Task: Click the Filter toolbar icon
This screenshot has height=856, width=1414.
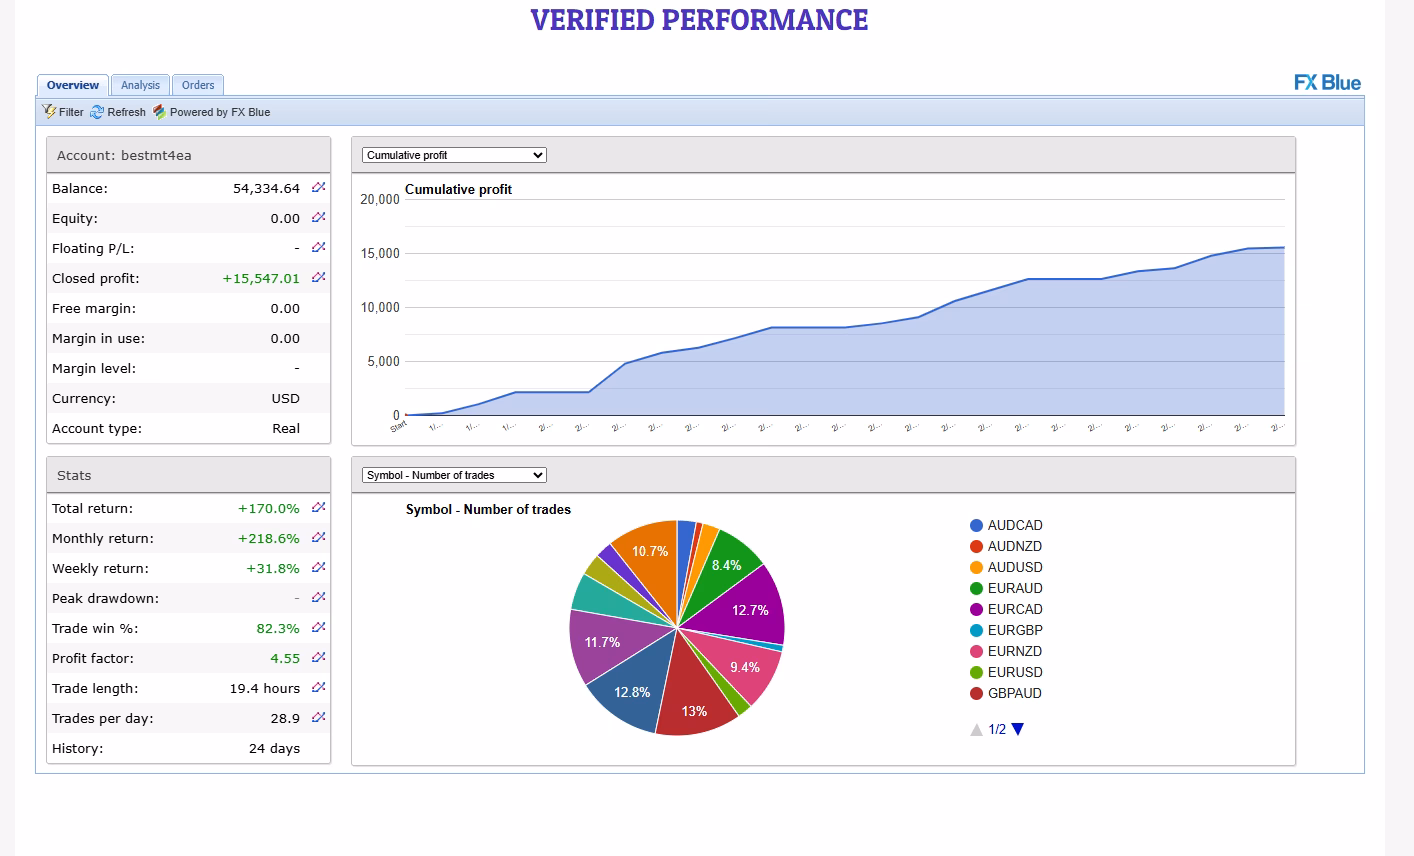Action: click(63, 112)
